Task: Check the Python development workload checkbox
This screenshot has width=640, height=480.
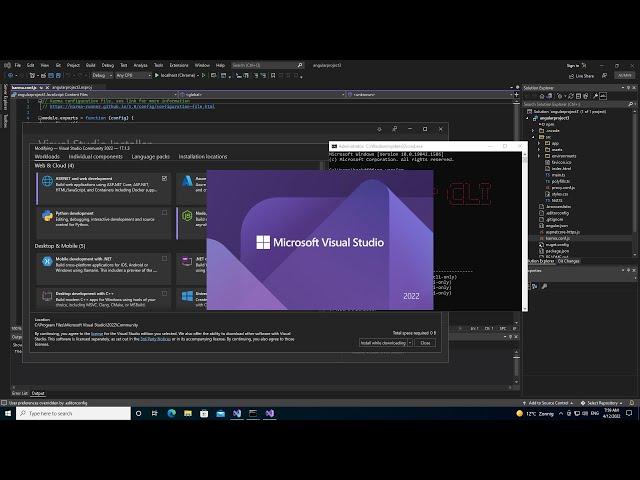Action: [164, 213]
